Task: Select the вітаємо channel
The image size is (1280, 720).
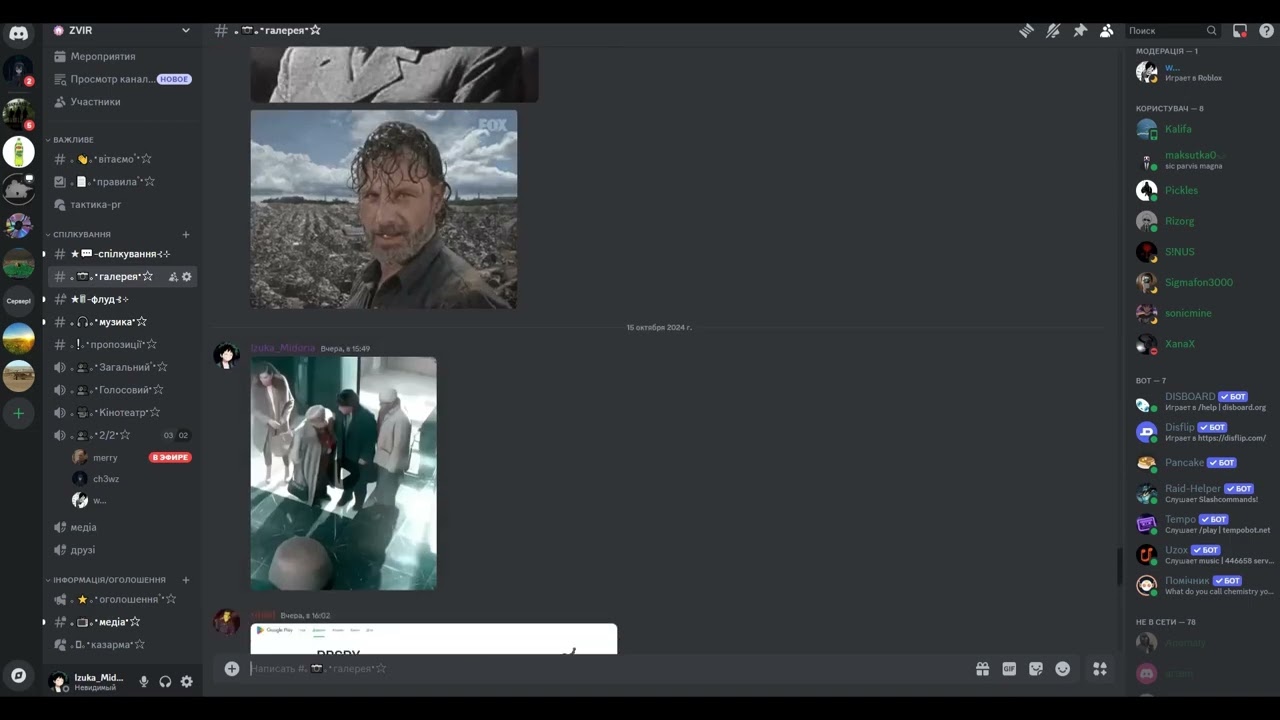Action: pyautogui.click(x=121, y=159)
